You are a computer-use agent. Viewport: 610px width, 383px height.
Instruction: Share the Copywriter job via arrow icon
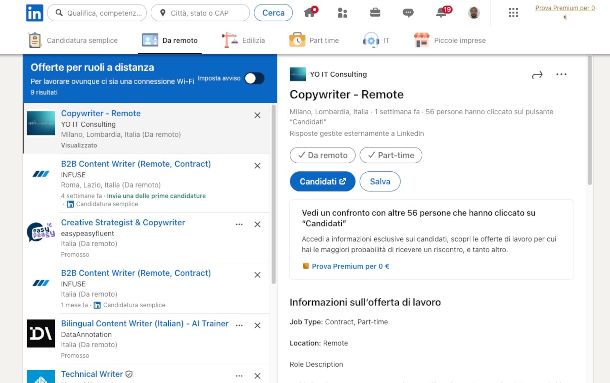pyautogui.click(x=537, y=75)
